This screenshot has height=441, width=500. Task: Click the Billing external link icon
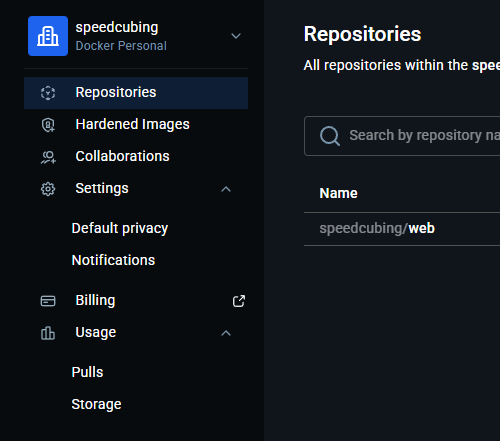(x=239, y=301)
